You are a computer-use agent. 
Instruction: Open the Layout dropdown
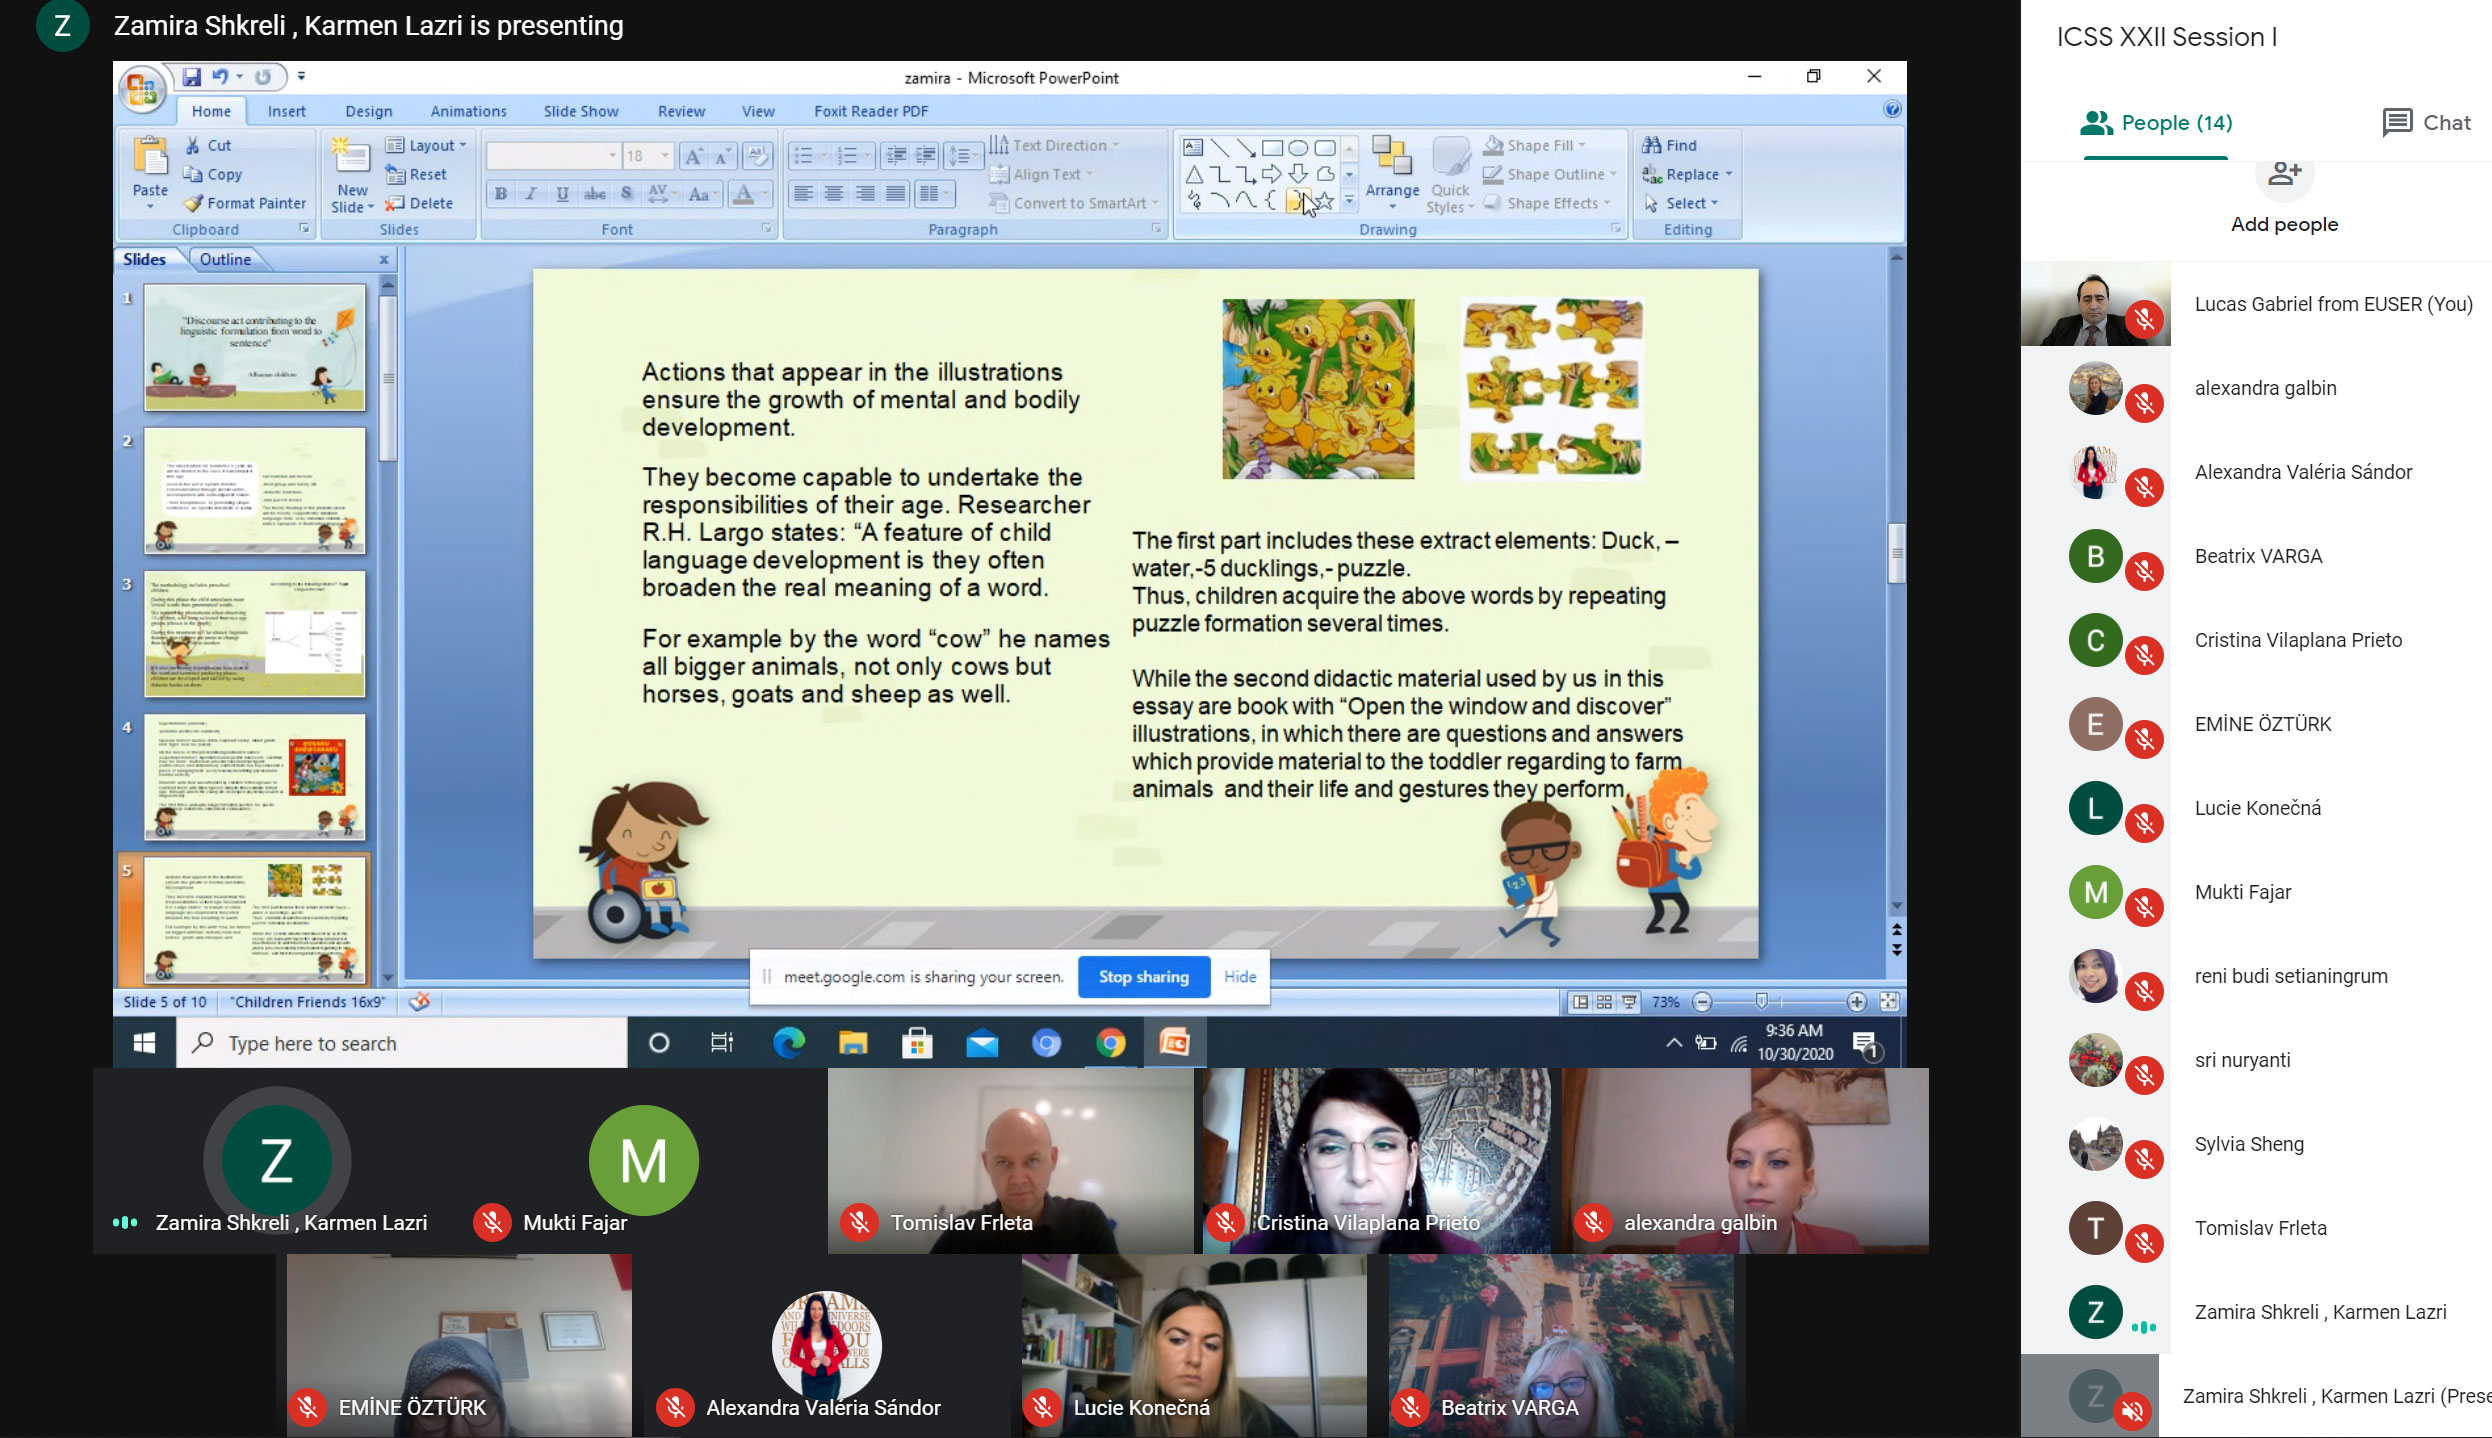[x=427, y=145]
